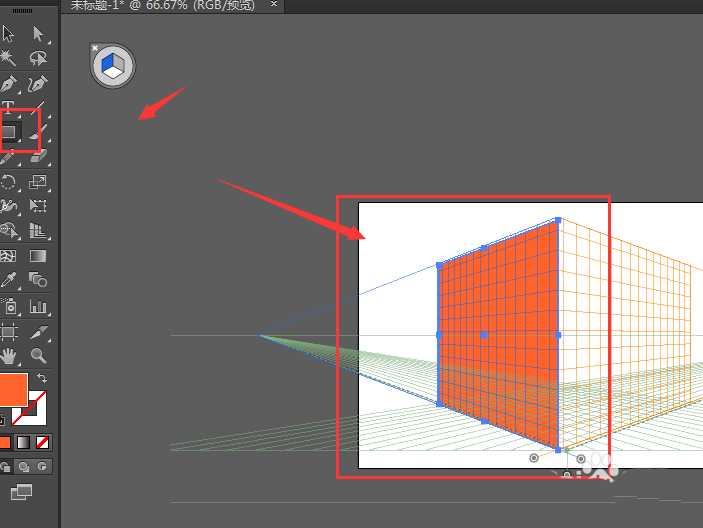Activate ground plane in plane switching widget
The width and height of the screenshot is (703, 528).
pyautogui.click(x=115, y=72)
